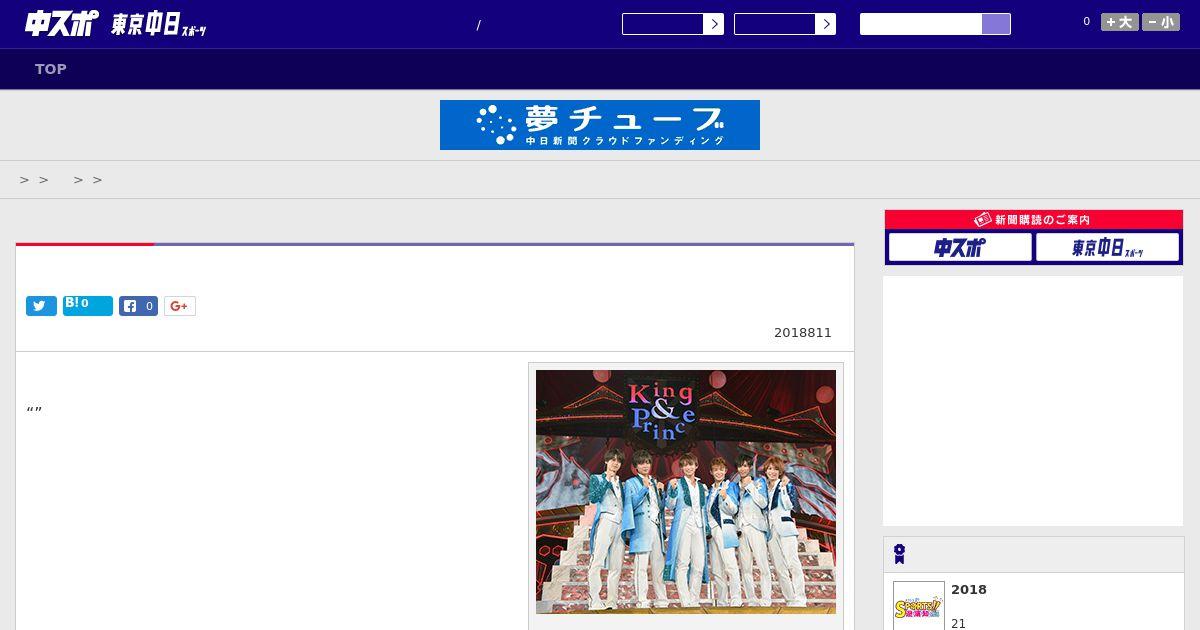Share article with Google+ icon

tap(180, 306)
